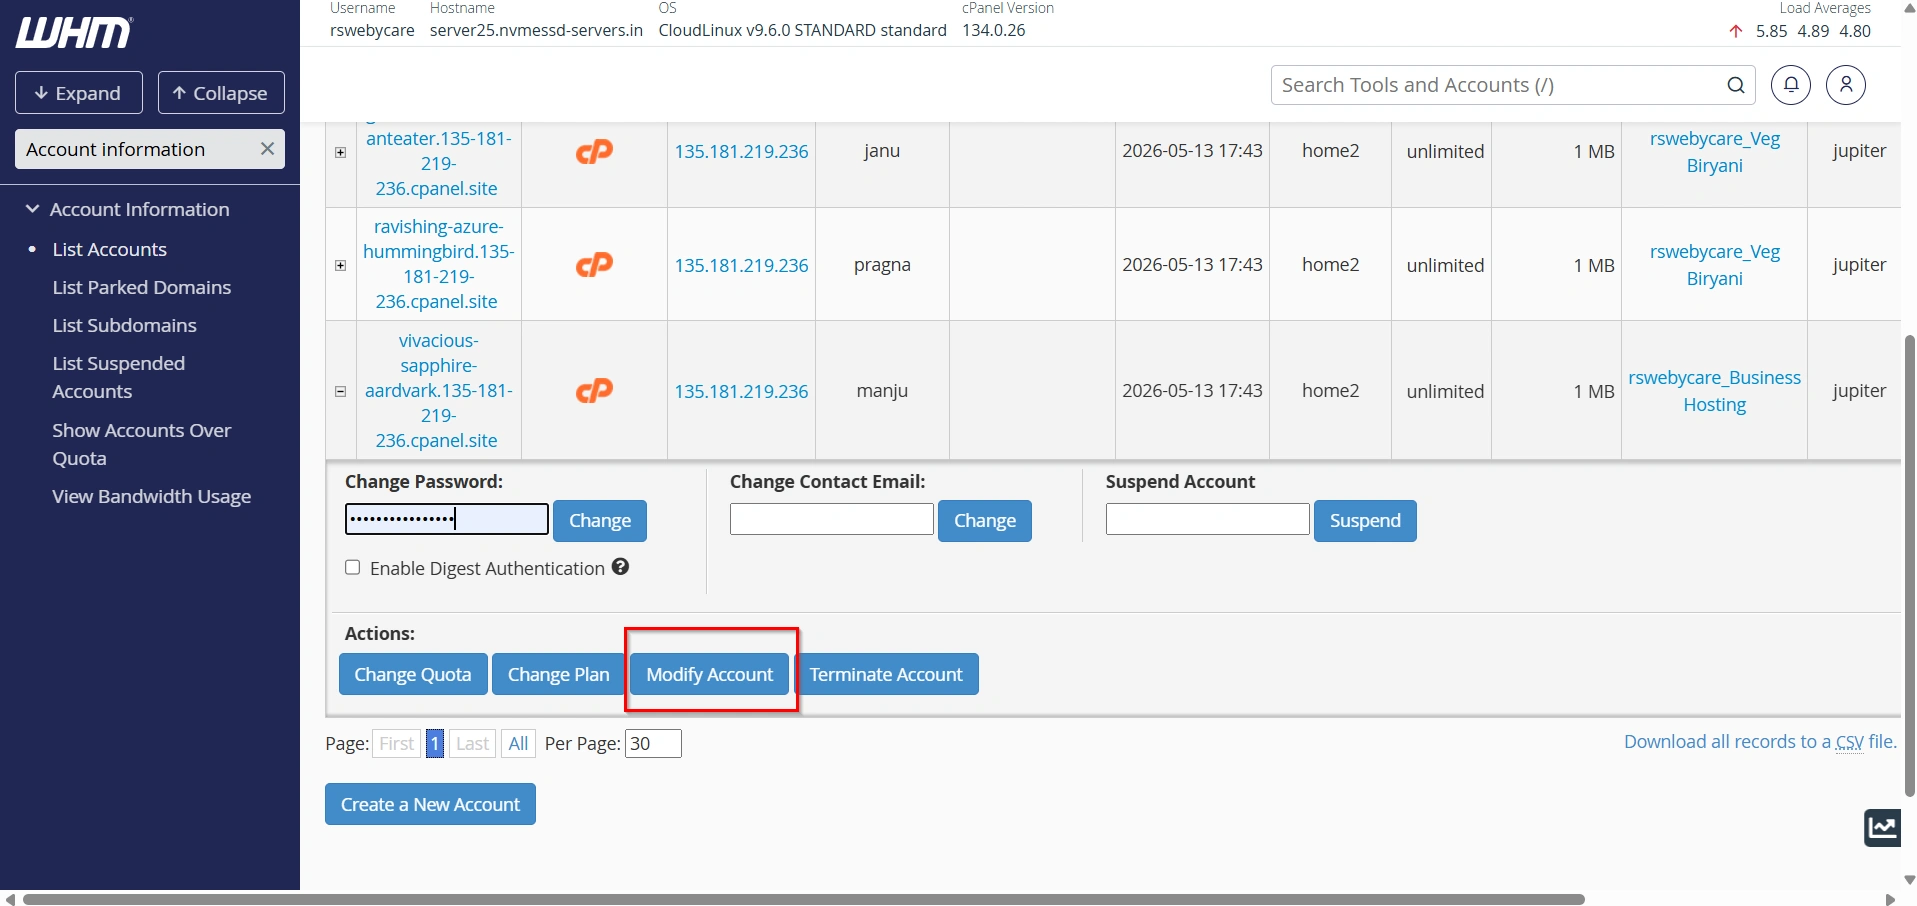This screenshot has height=906, width=1917.
Task: Click the Suspend reason field
Action: pyautogui.click(x=1208, y=519)
